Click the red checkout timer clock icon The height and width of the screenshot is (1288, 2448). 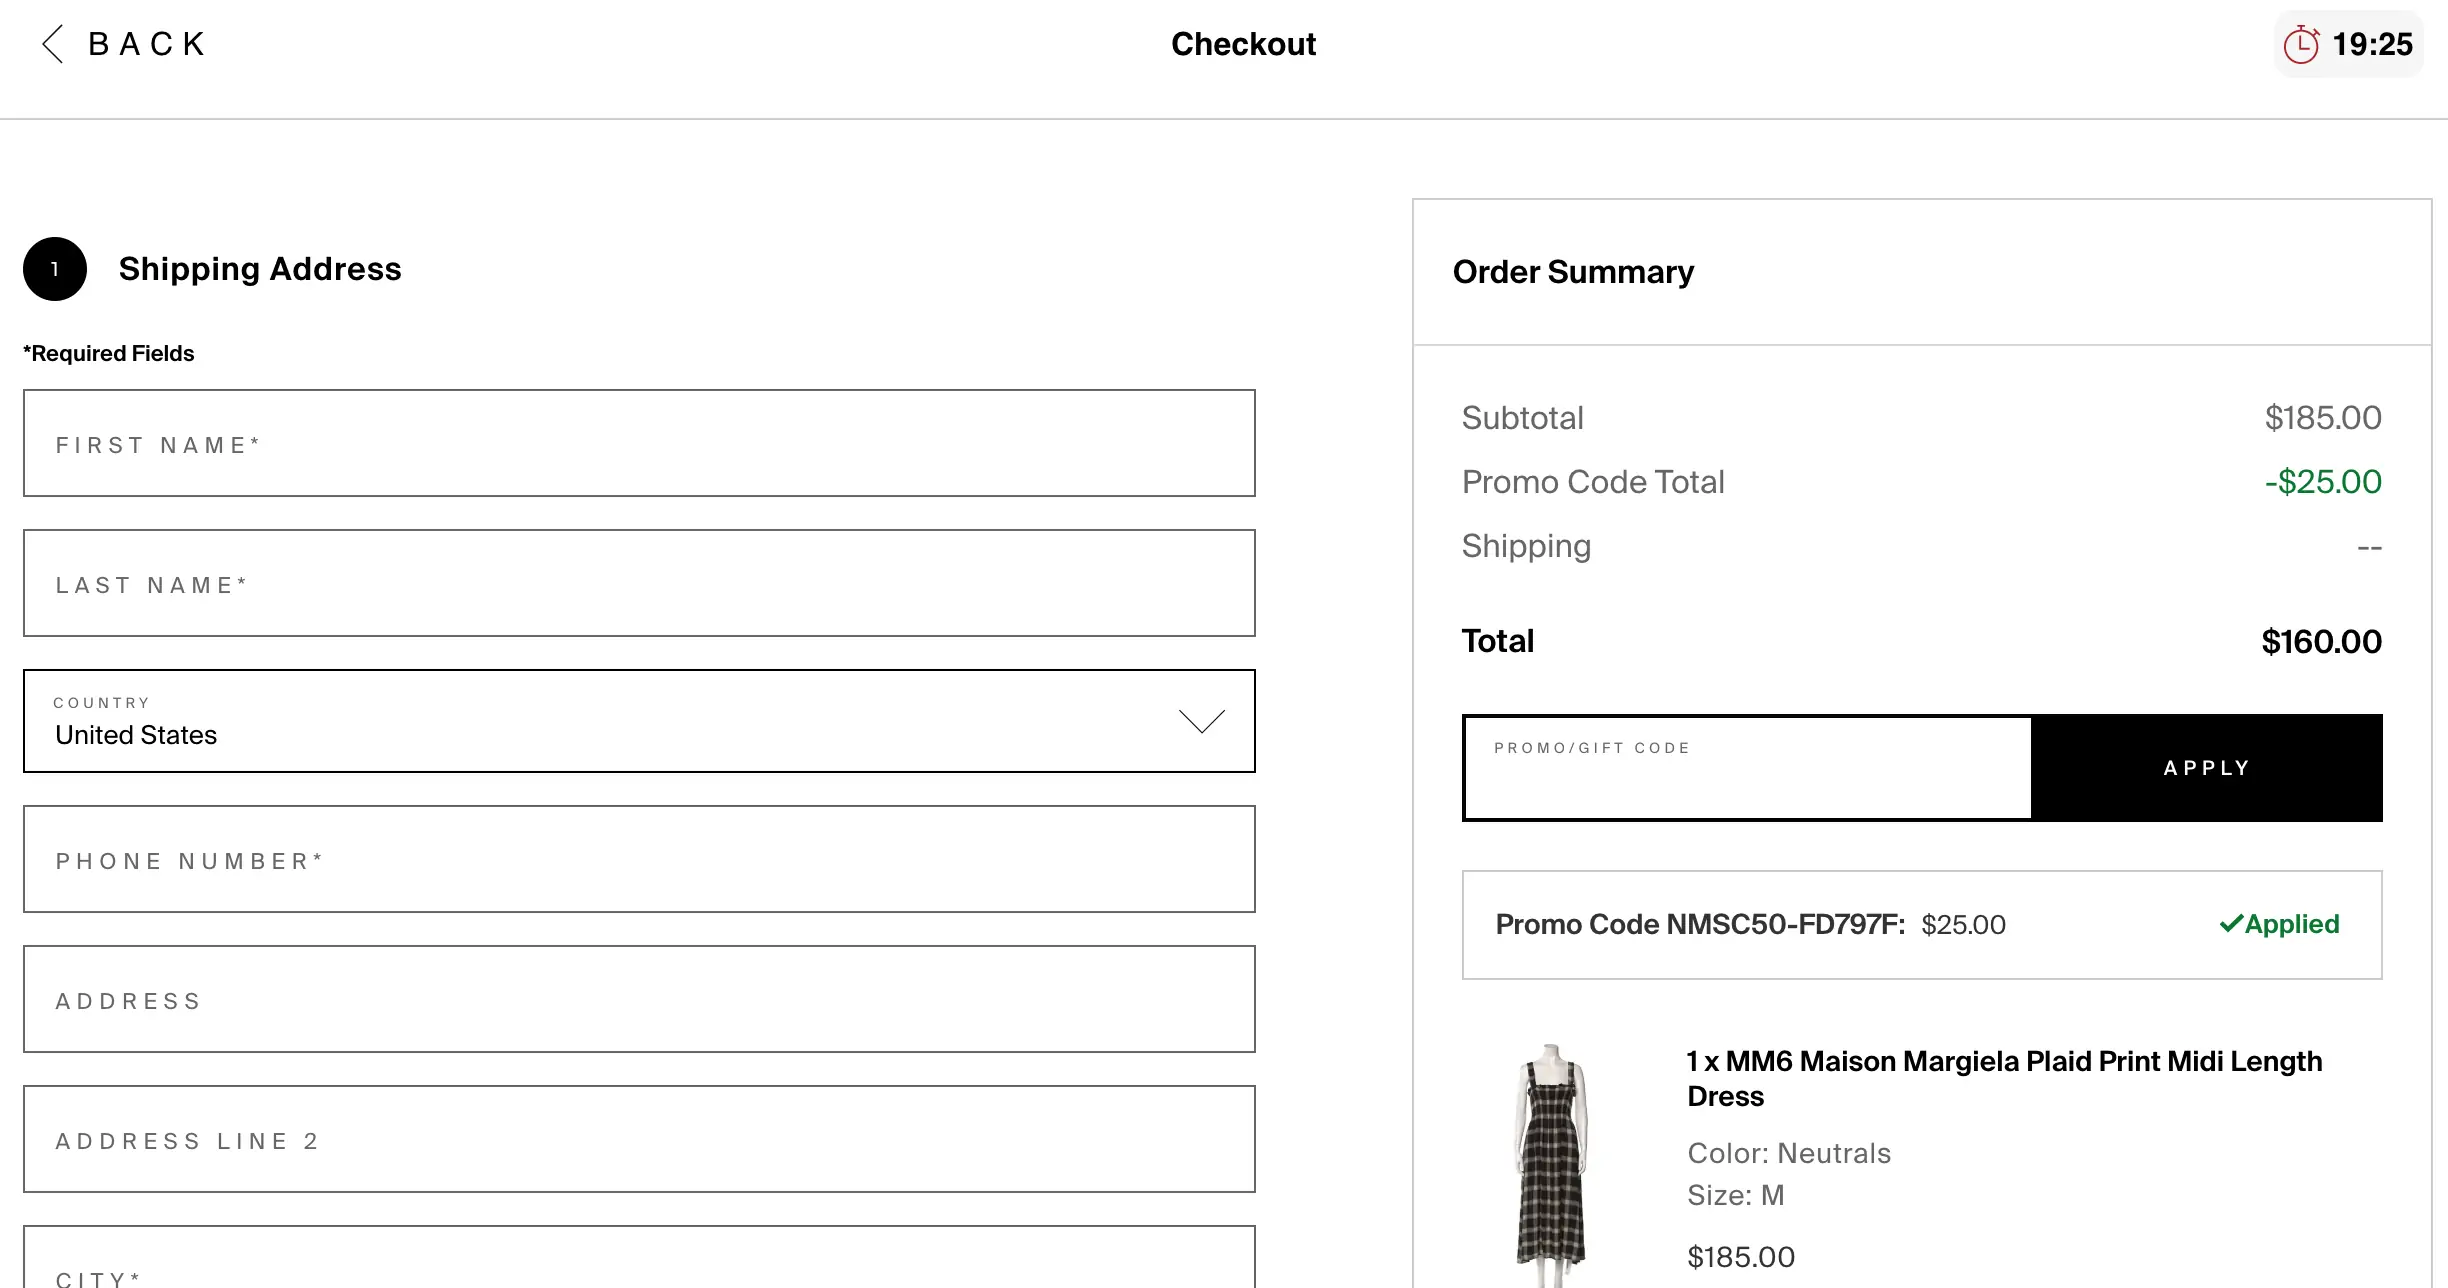[x=2300, y=45]
